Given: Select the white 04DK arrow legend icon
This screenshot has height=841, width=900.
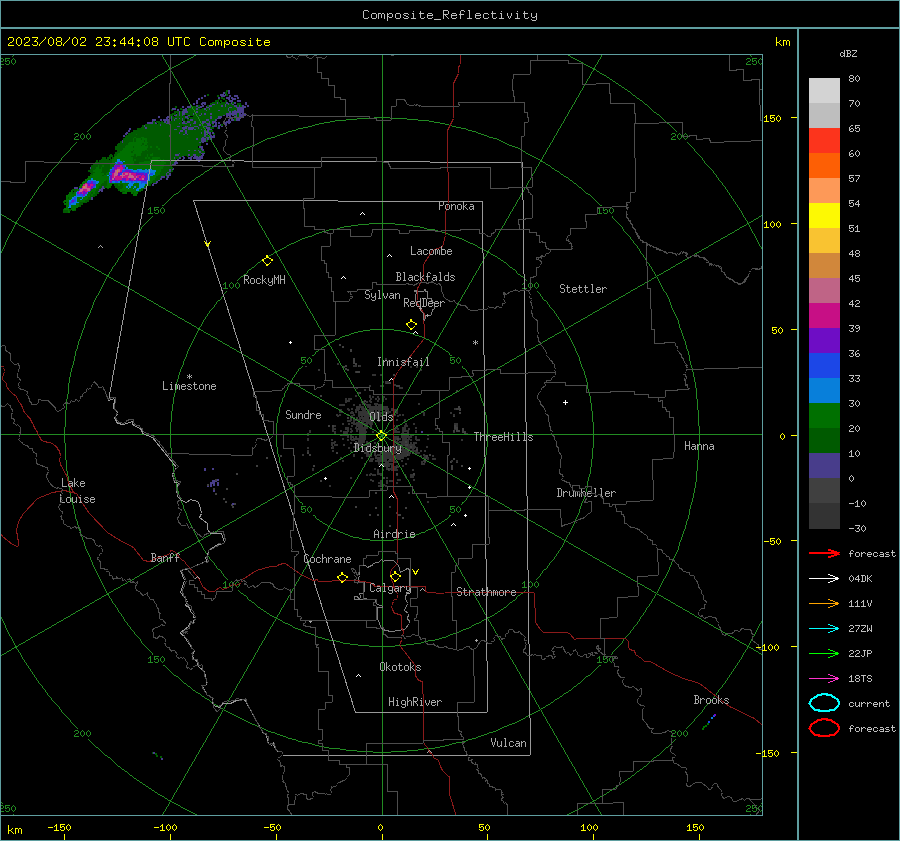Looking at the screenshot, I should click(x=824, y=578).
